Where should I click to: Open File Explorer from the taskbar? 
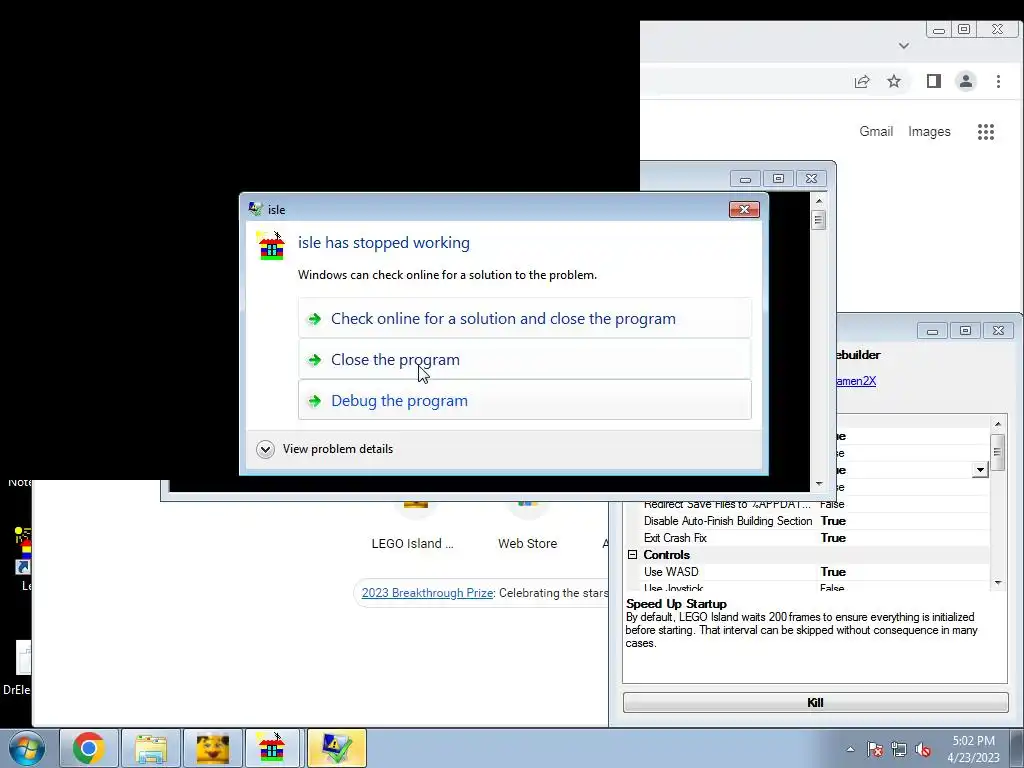point(151,748)
